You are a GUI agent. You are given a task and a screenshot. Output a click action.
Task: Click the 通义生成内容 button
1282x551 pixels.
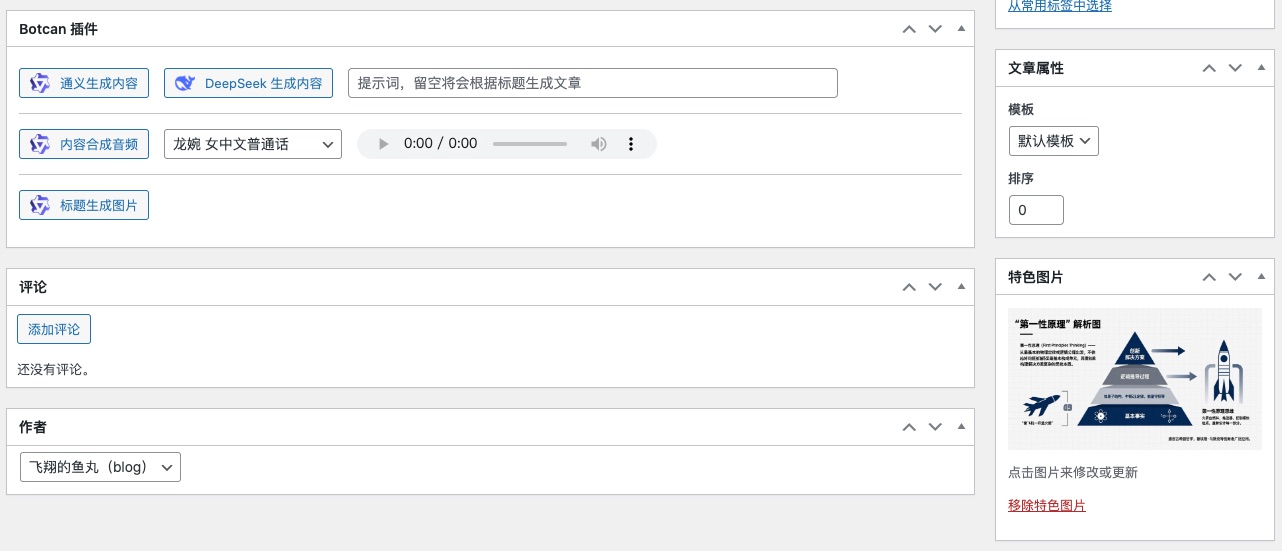84,83
